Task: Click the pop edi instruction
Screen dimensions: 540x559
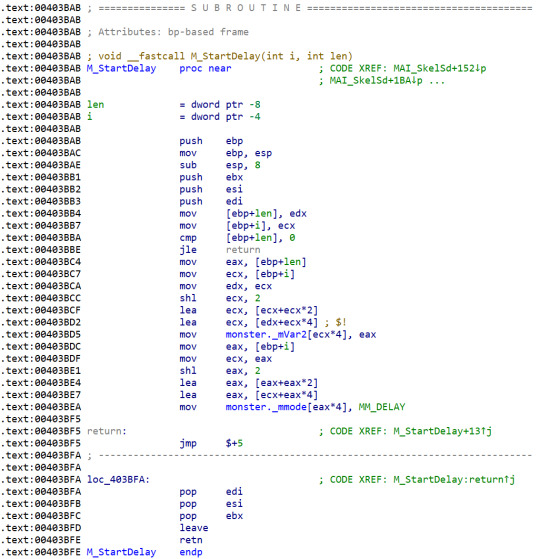Action: [x=211, y=492]
